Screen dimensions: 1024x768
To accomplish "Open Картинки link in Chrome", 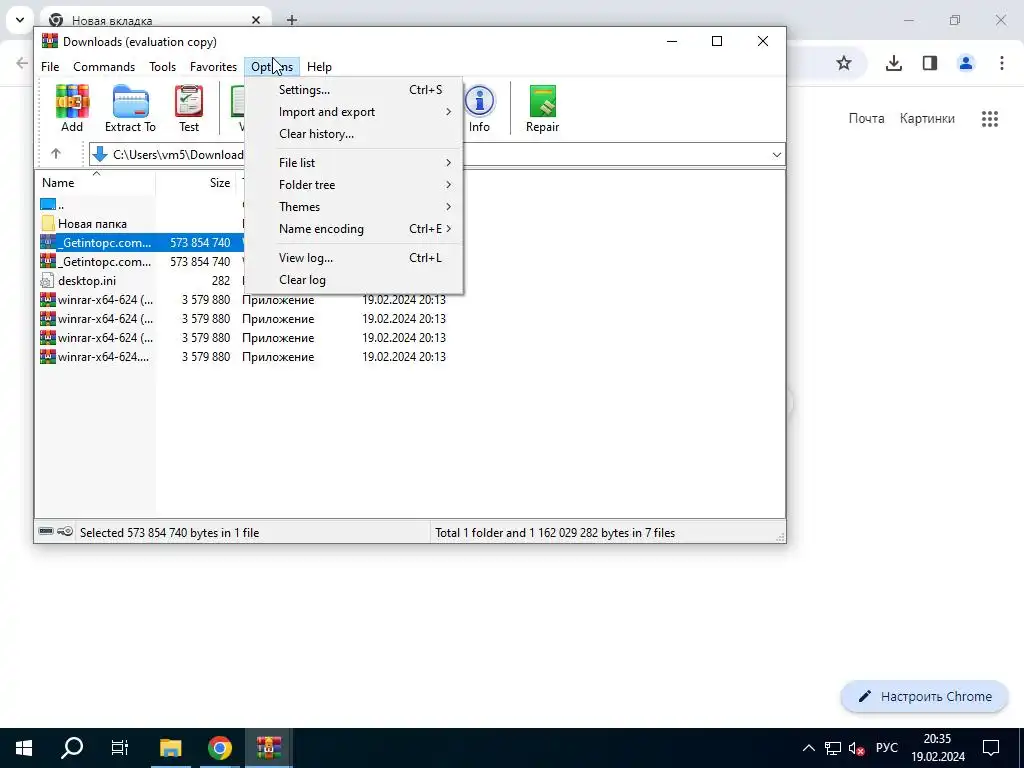I will 927,118.
